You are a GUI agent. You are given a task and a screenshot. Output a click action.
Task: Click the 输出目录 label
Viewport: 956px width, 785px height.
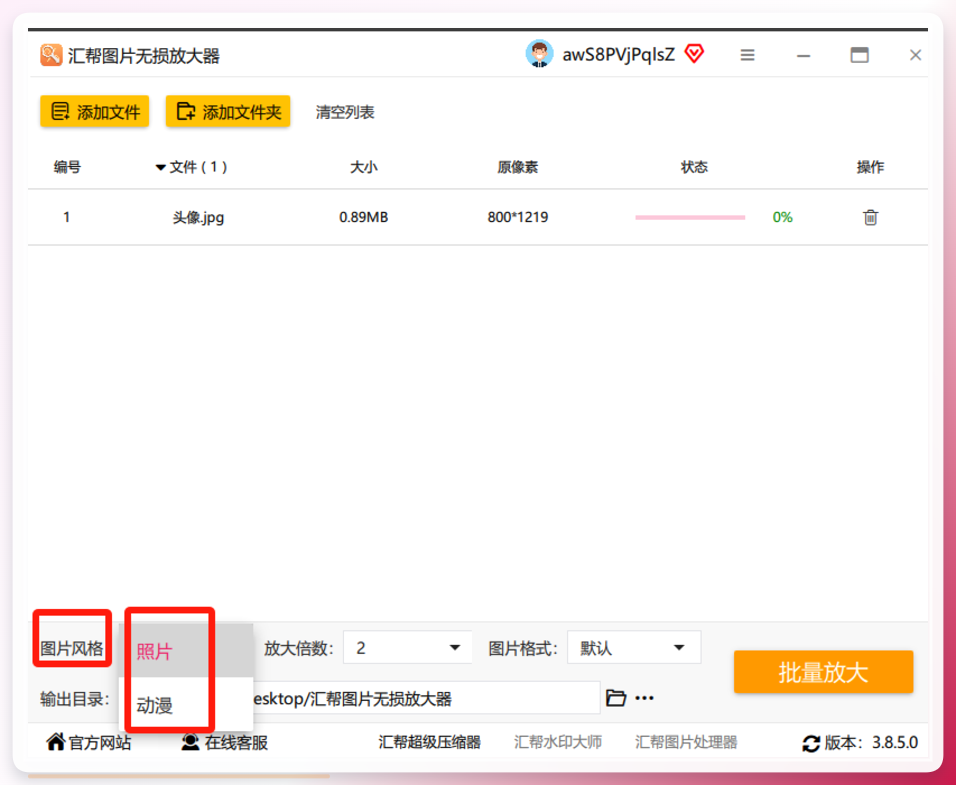coord(74,698)
